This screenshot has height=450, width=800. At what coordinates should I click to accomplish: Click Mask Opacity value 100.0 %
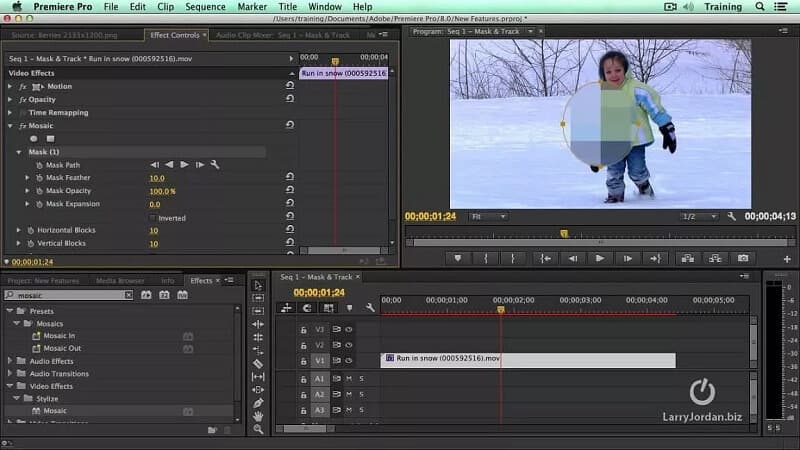(x=162, y=191)
